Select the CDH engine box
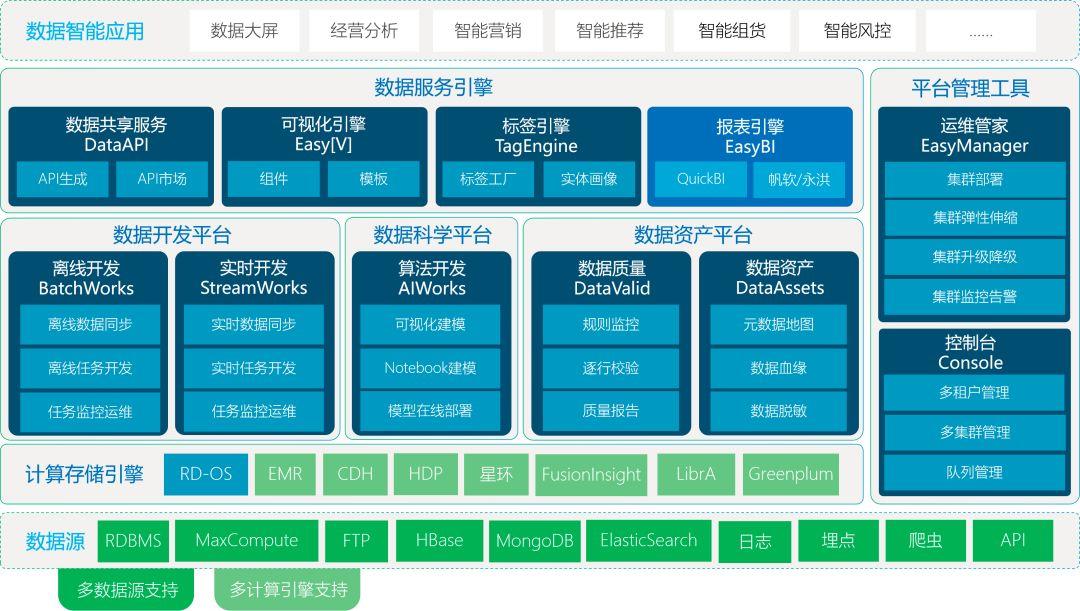This screenshot has height=611, width=1080. (x=355, y=474)
